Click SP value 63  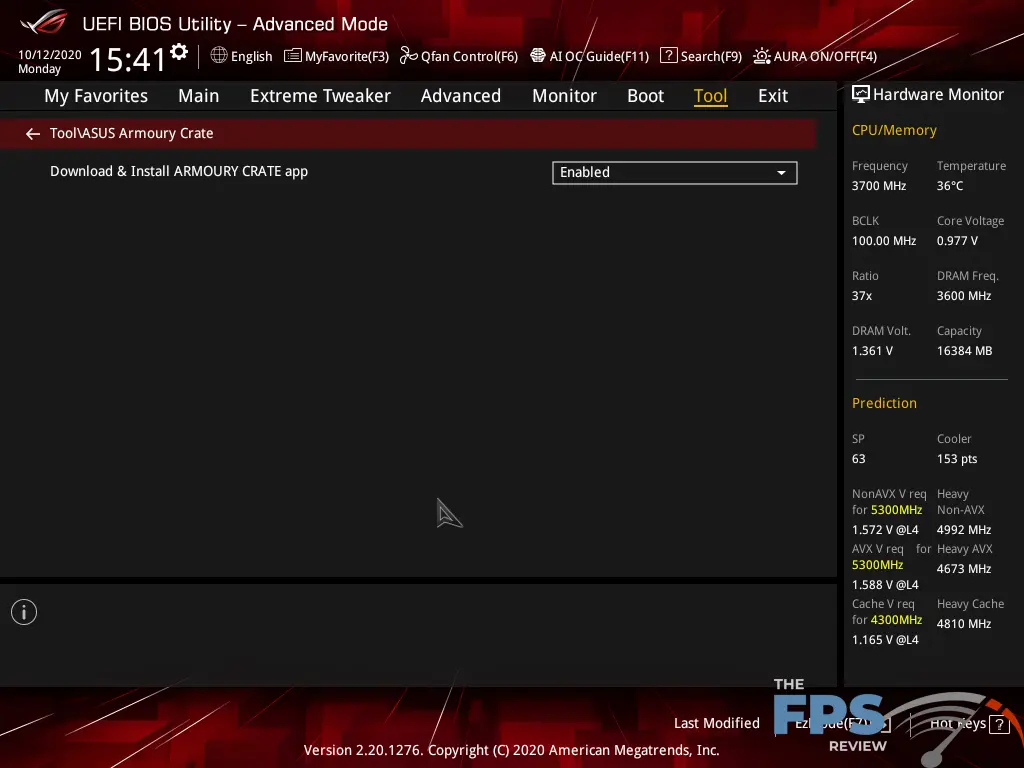pyautogui.click(x=858, y=458)
